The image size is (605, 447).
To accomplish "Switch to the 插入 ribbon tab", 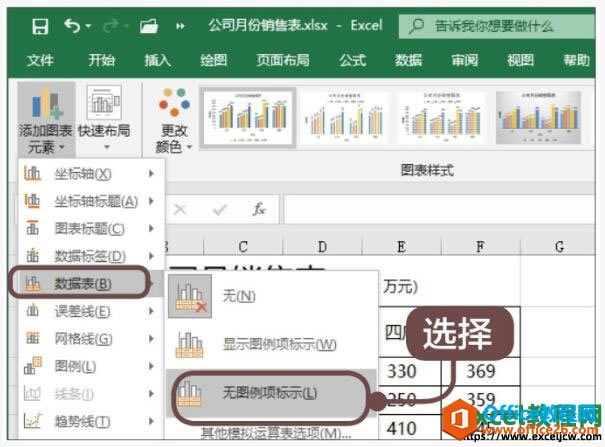I will [157, 61].
